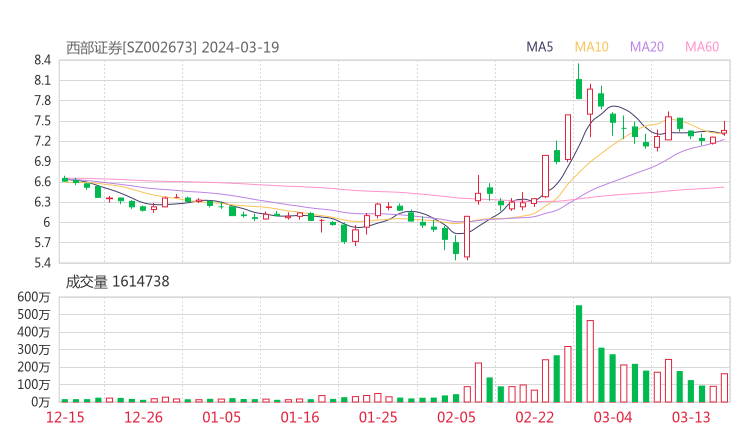Click the last red volume bar on the right
The height and width of the screenshot is (440, 740).
tap(724, 388)
